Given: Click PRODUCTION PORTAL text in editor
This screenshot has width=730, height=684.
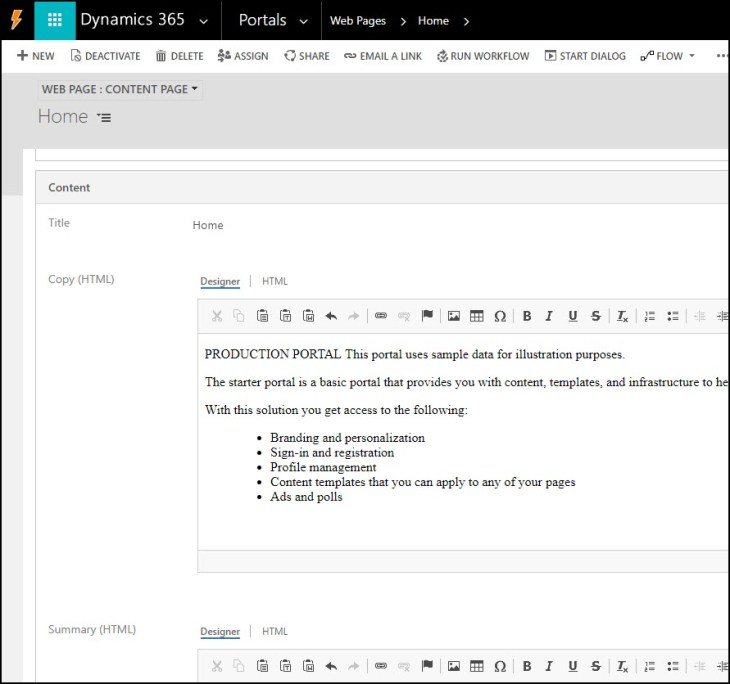Looking at the screenshot, I should tap(273, 354).
